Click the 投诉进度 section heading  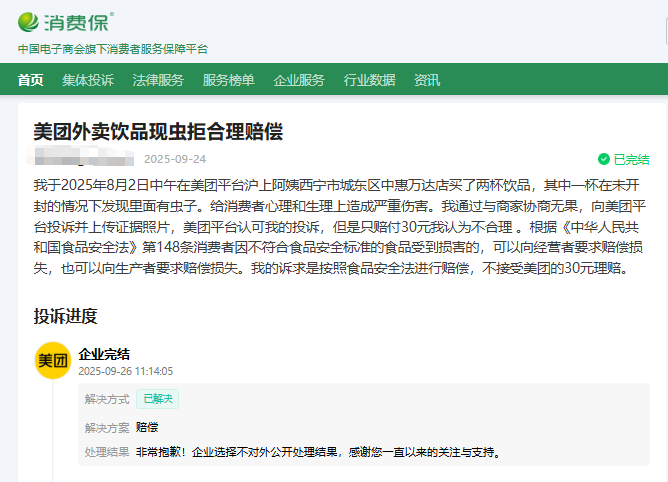click(66, 316)
